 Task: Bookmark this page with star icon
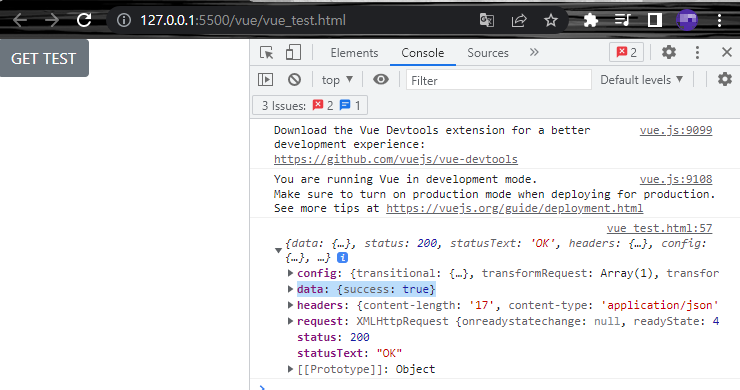click(x=551, y=20)
